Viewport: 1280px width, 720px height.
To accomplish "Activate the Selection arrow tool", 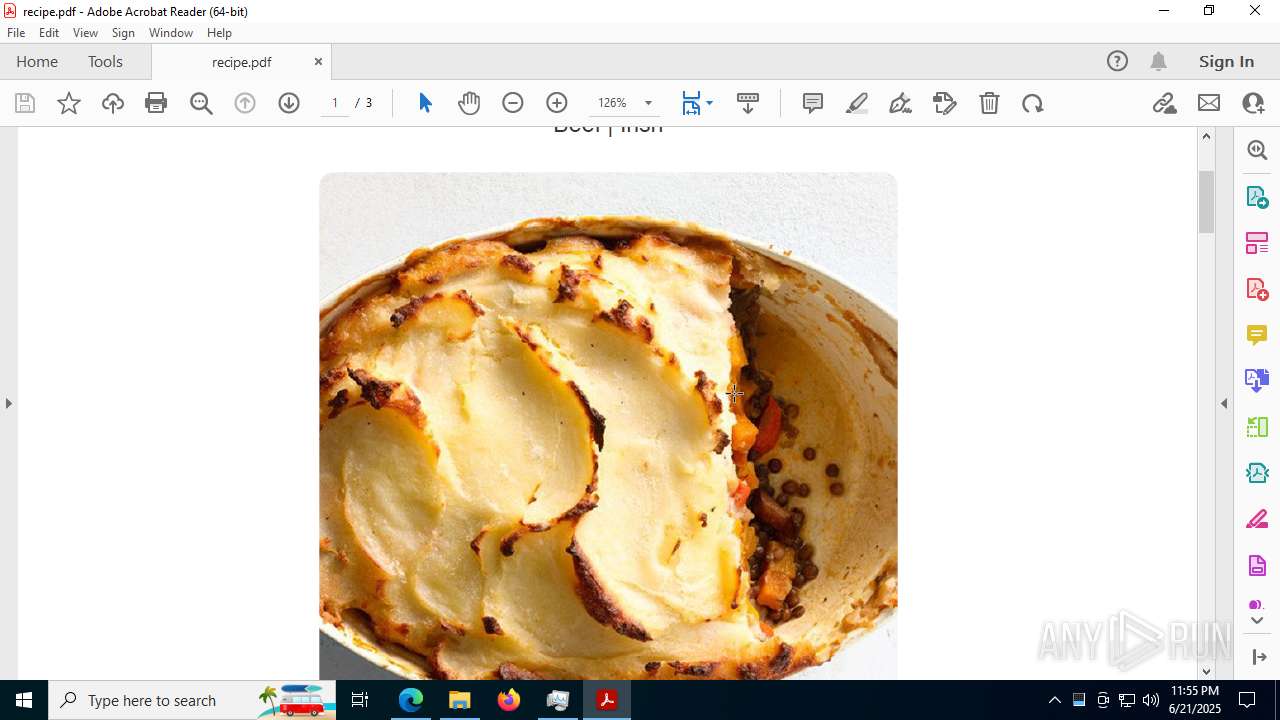I will 425,103.
